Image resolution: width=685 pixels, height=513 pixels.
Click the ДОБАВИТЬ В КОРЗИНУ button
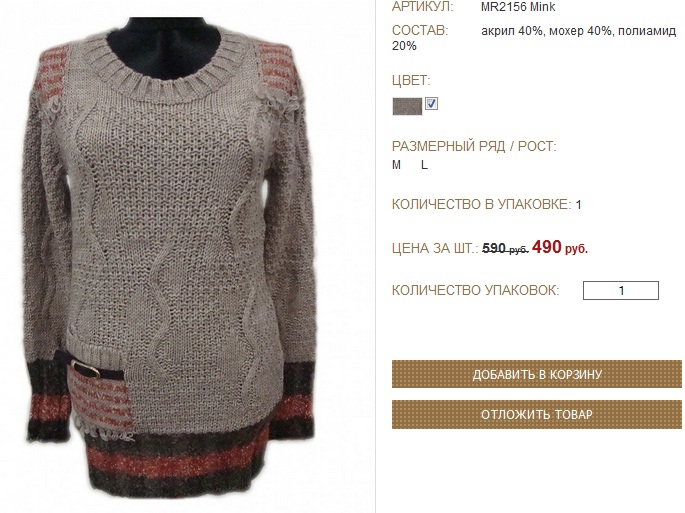537,374
